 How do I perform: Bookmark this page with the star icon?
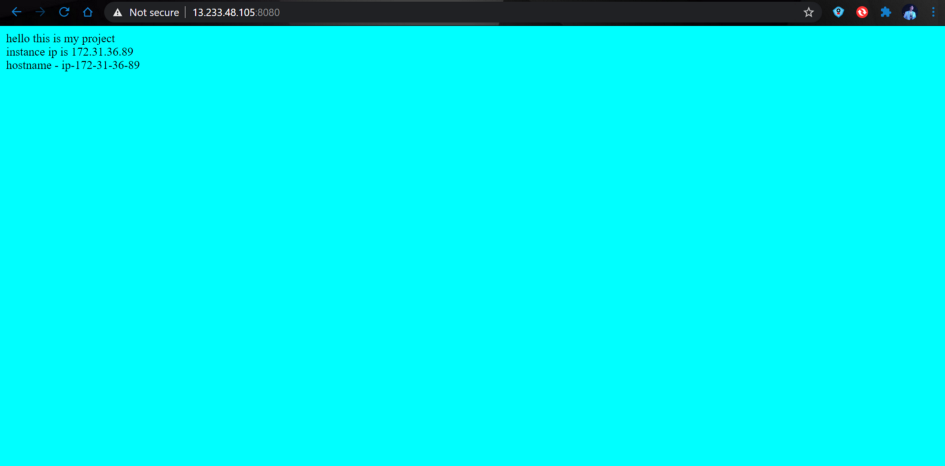click(809, 12)
